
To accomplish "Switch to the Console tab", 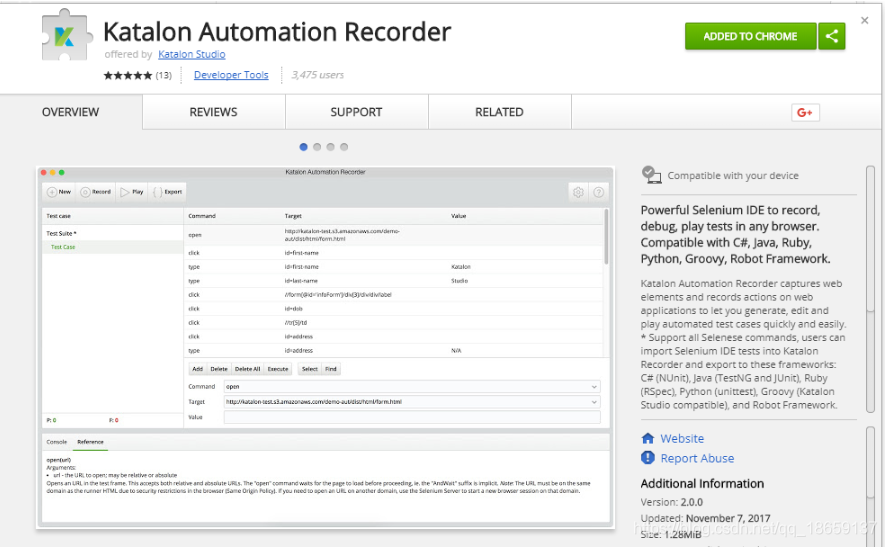I will point(57,442).
